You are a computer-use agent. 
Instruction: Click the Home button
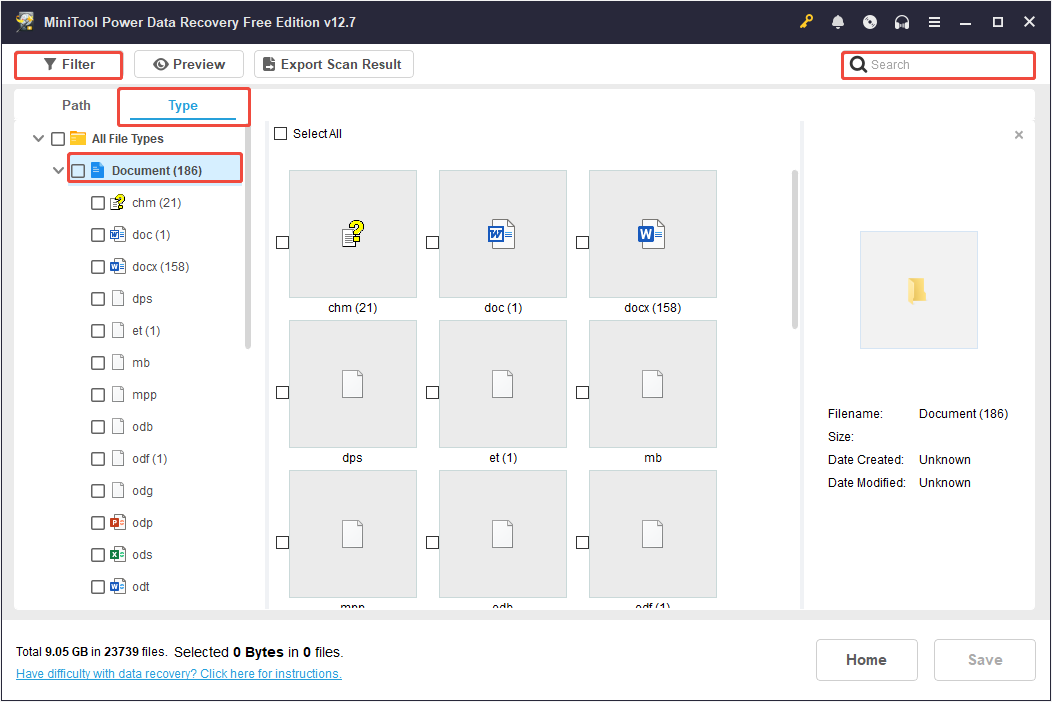[x=866, y=659]
